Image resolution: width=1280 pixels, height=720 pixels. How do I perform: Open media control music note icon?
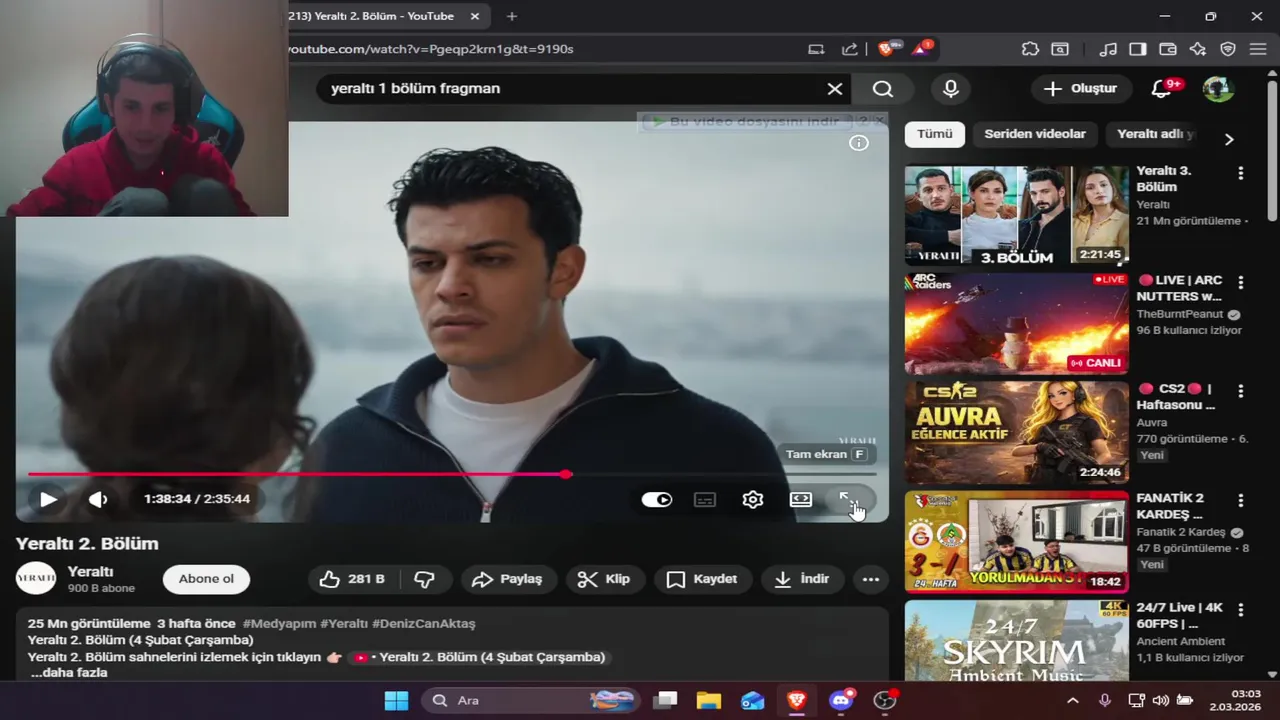click(x=1108, y=49)
